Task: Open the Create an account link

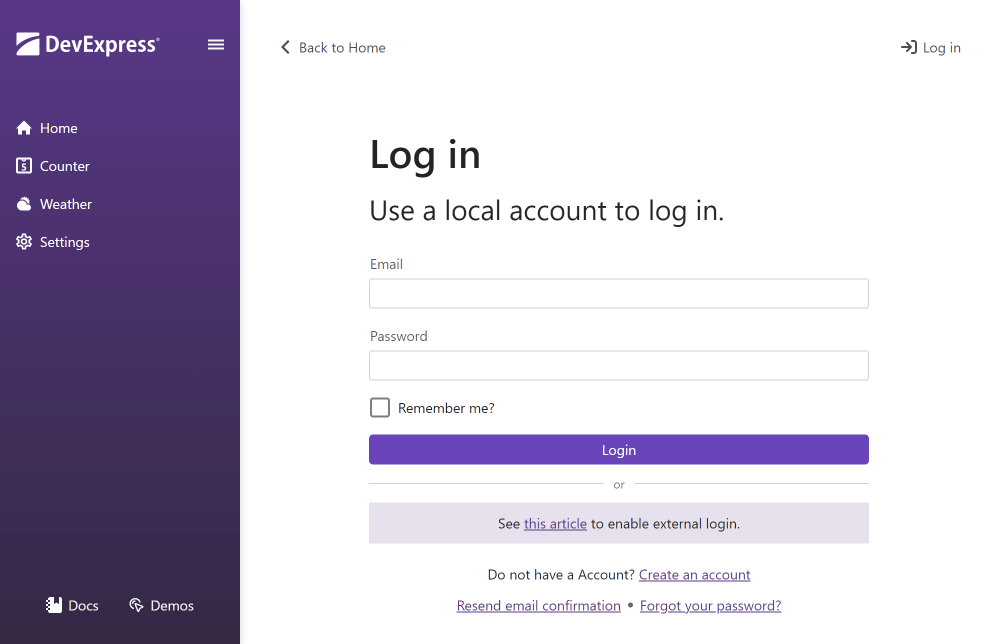Action: pos(694,574)
